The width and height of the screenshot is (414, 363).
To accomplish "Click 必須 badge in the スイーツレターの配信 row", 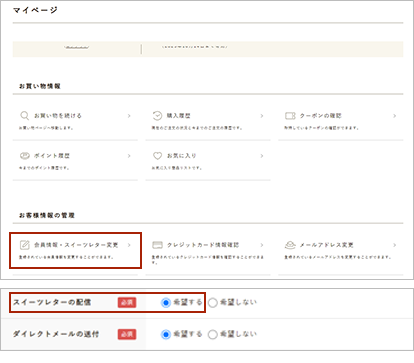I will click(x=127, y=302).
